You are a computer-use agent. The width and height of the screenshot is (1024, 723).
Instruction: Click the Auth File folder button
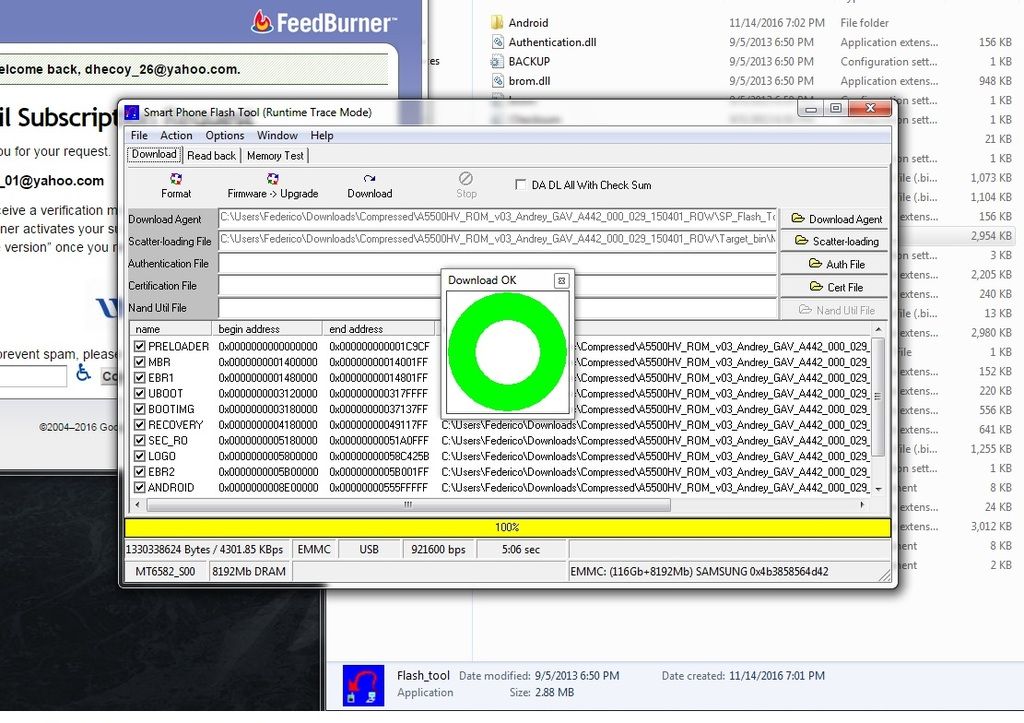[x=836, y=264]
